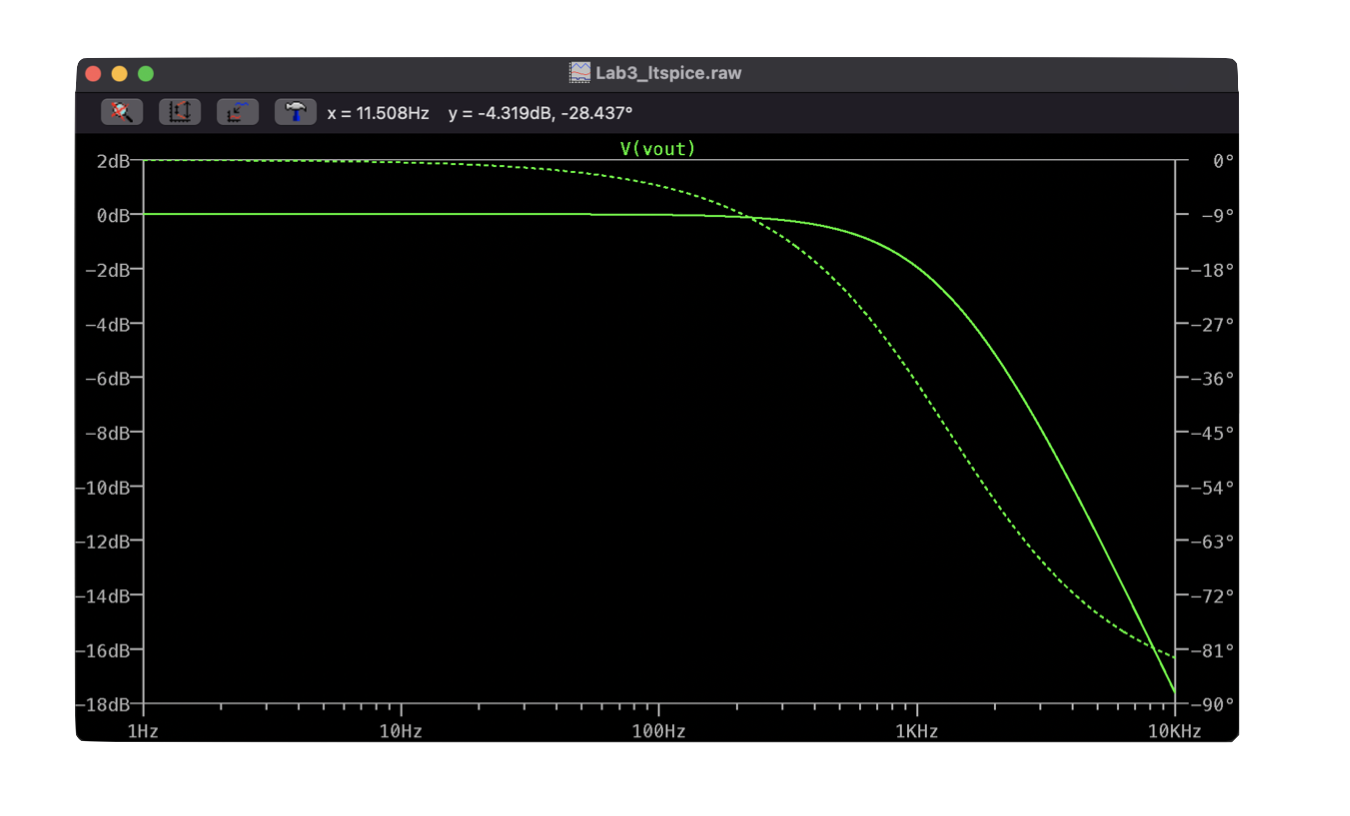Image resolution: width=1350 pixels, height=816 pixels.
Task: Click the 100Hz frequency axis label
Action: point(659,732)
